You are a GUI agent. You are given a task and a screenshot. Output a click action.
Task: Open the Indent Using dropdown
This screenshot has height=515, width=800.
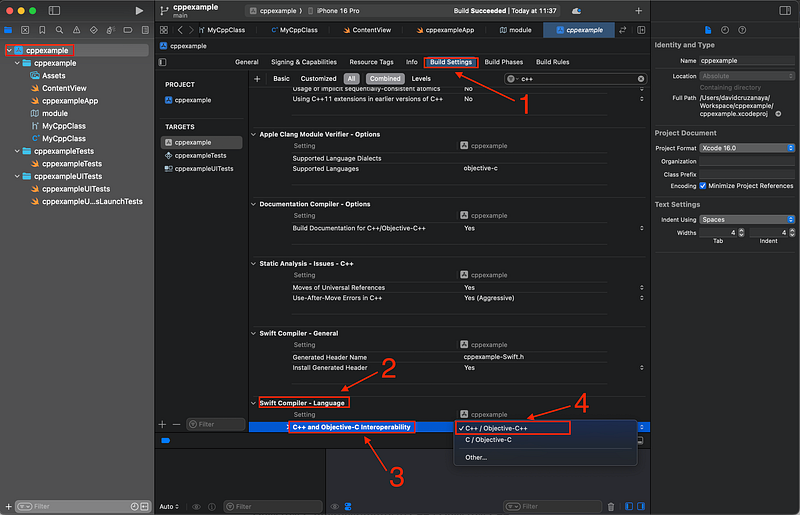(x=747, y=219)
